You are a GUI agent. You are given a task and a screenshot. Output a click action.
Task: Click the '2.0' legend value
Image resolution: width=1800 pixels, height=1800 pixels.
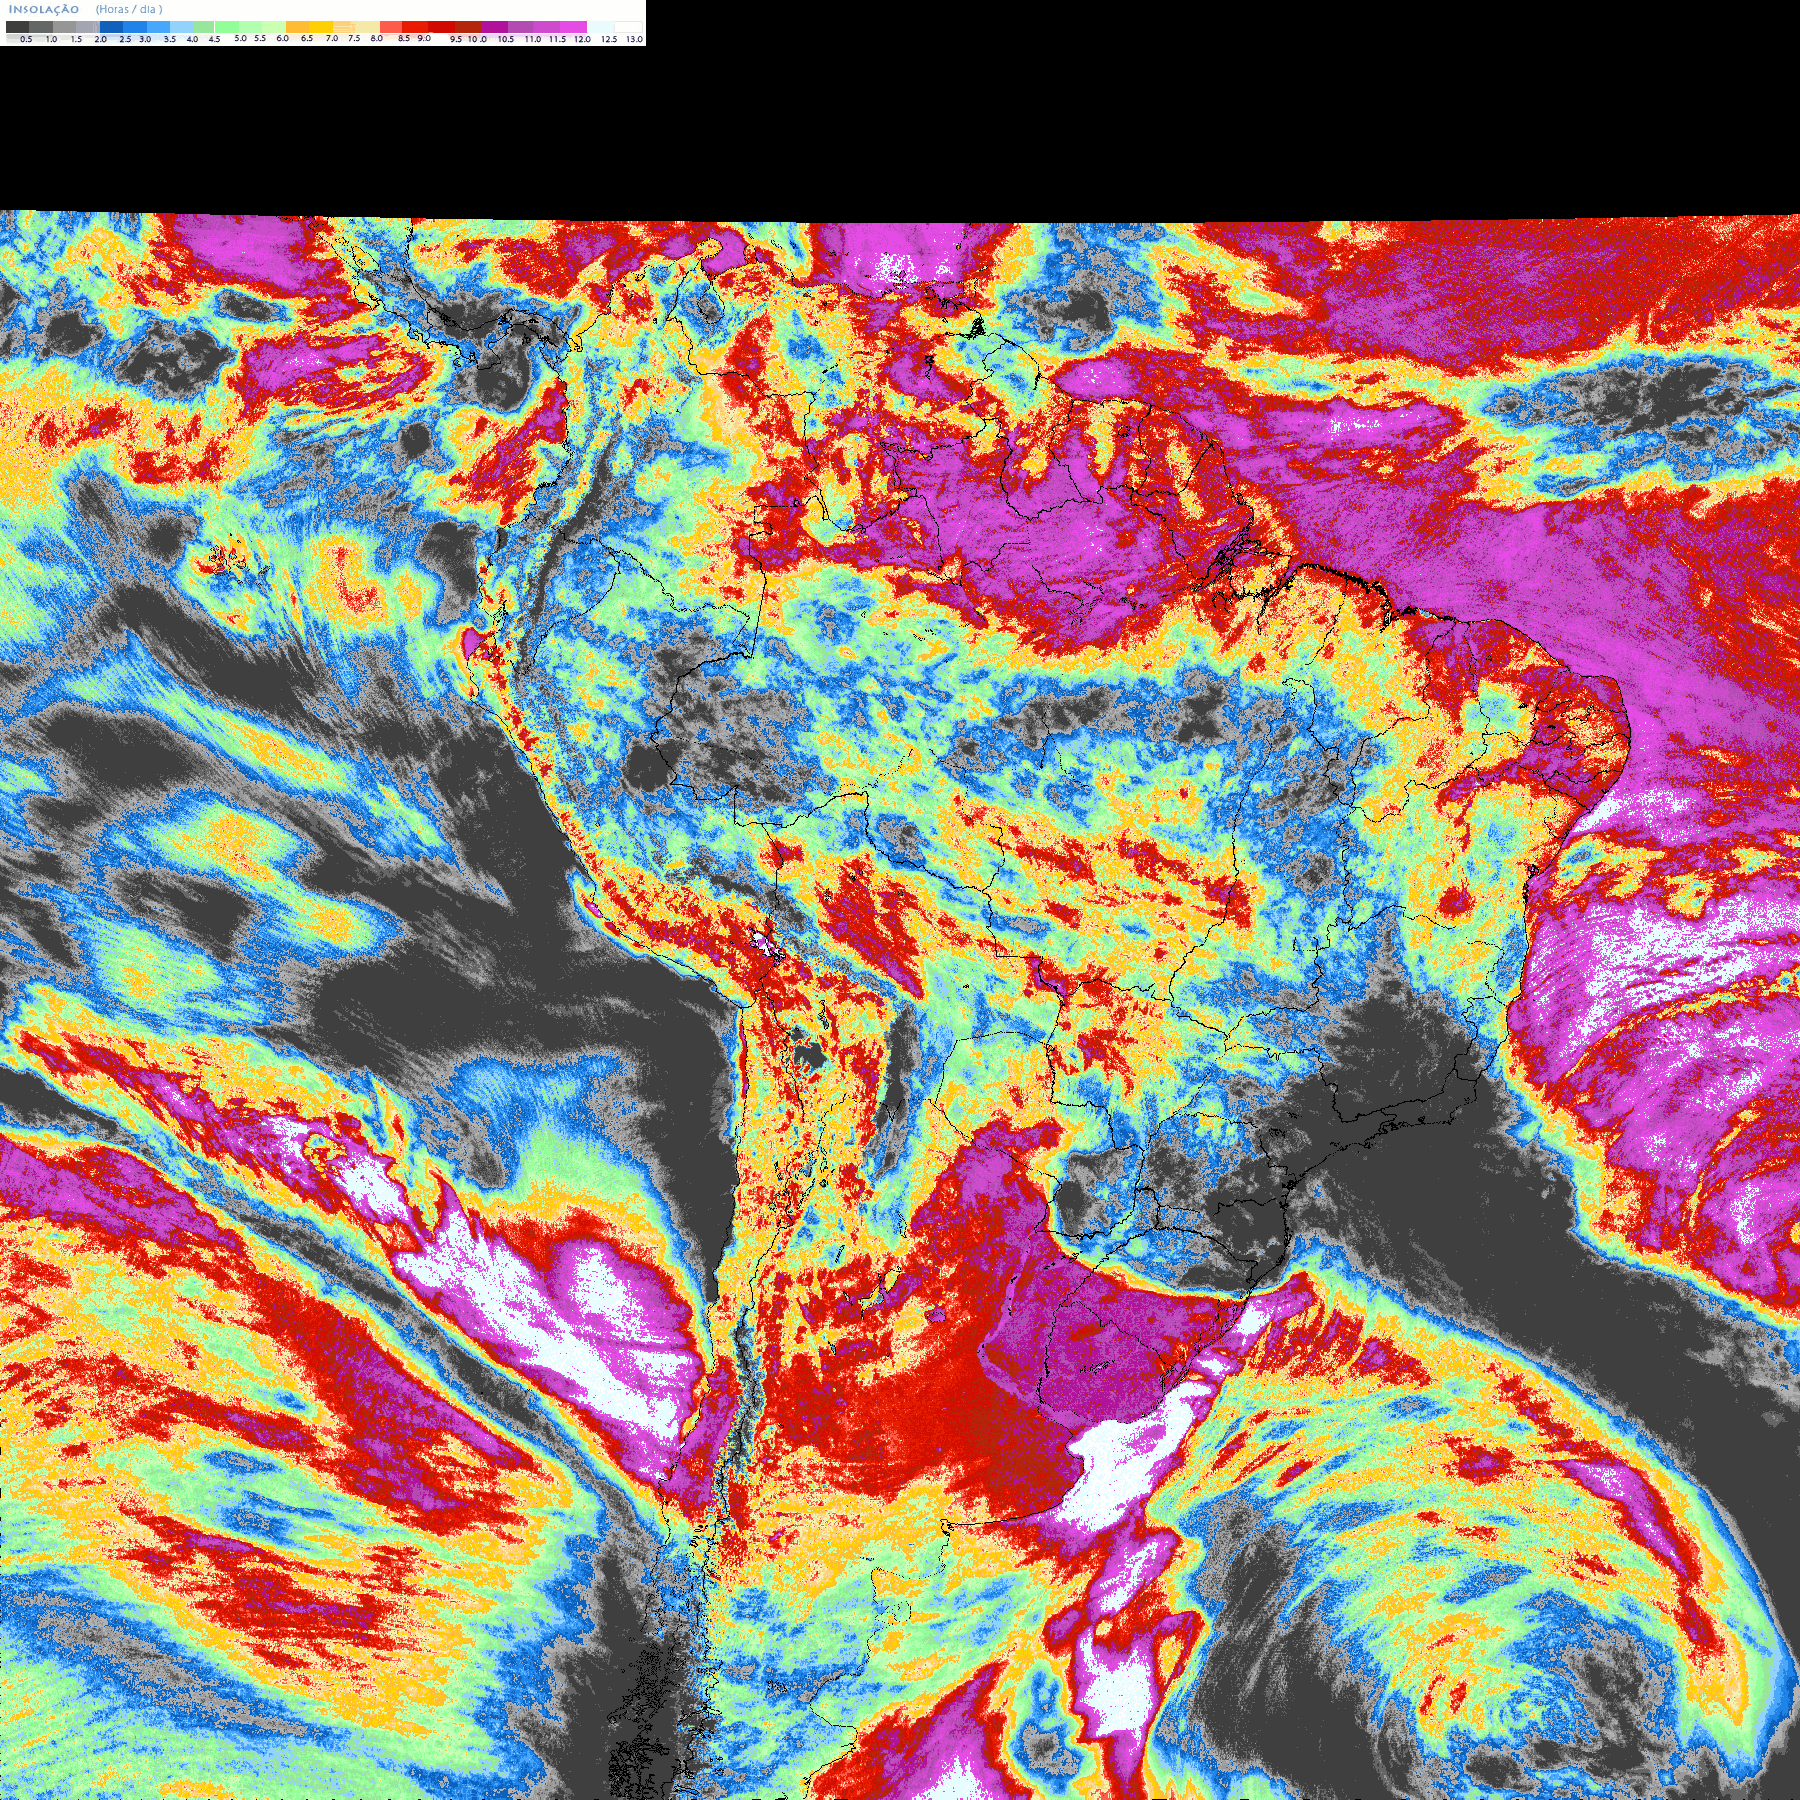point(101,39)
